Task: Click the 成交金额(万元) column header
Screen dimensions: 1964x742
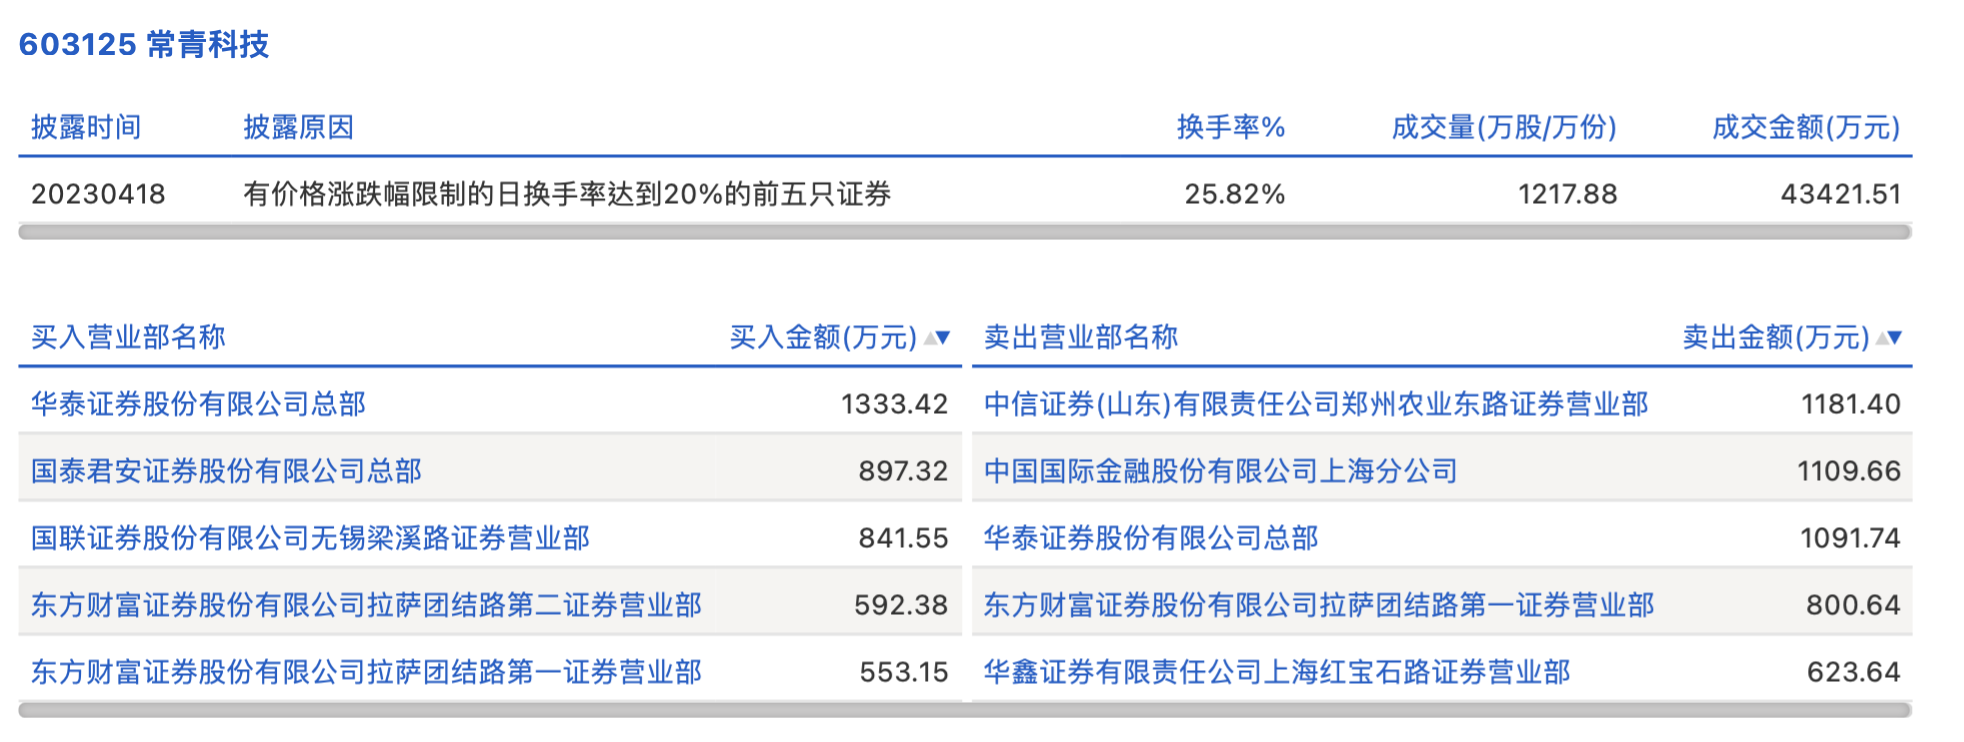Action: coord(1805,128)
